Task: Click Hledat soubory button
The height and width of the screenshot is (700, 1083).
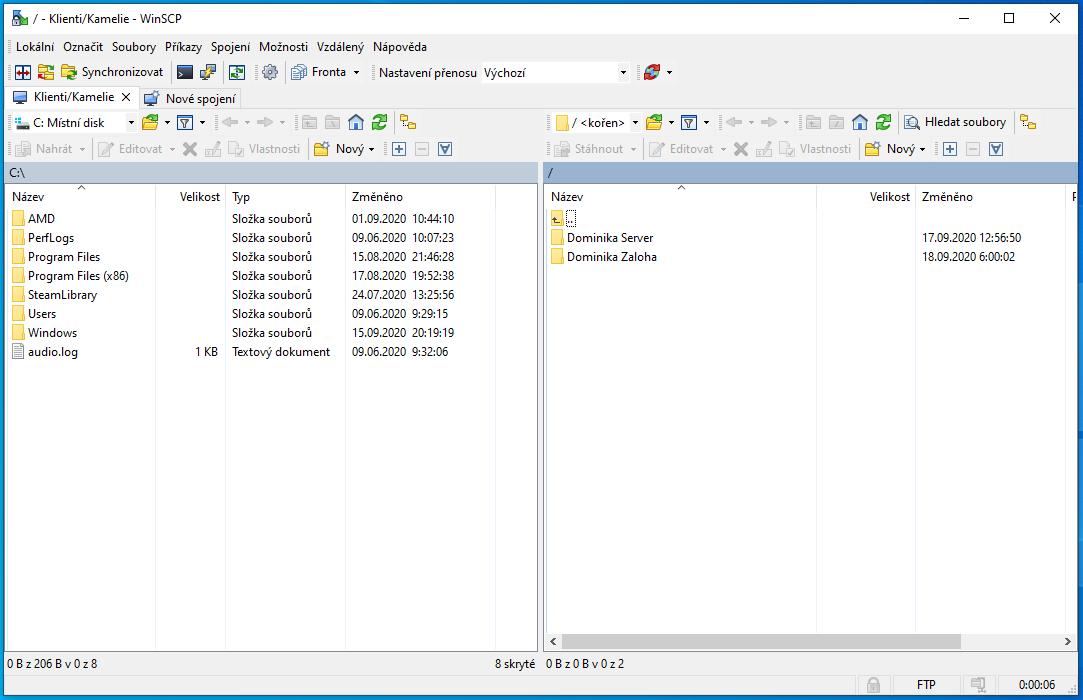Action: coord(955,123)
